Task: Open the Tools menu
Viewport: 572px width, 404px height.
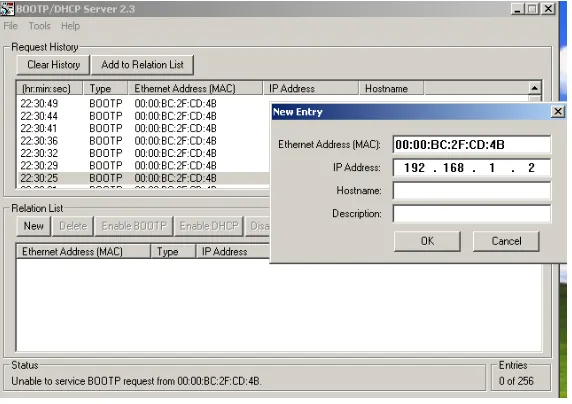Action: [x=39, y=26]
